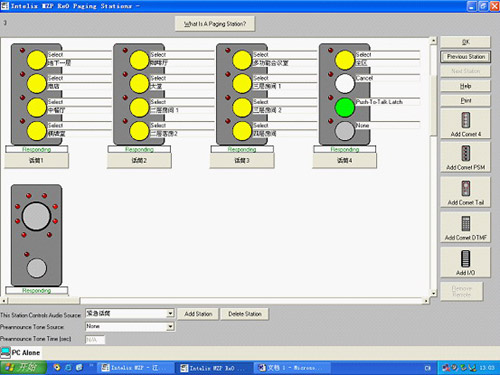Open the Audio Source dropdown
The height and width of the screenshot is (375, 500).
[x=170, y=313]
